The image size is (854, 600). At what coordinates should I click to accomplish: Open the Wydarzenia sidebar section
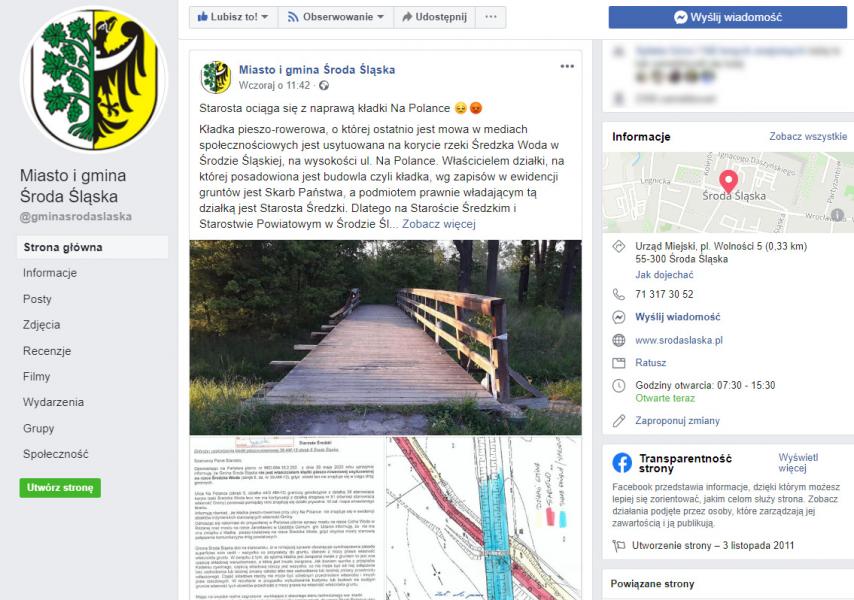point(53,402)
